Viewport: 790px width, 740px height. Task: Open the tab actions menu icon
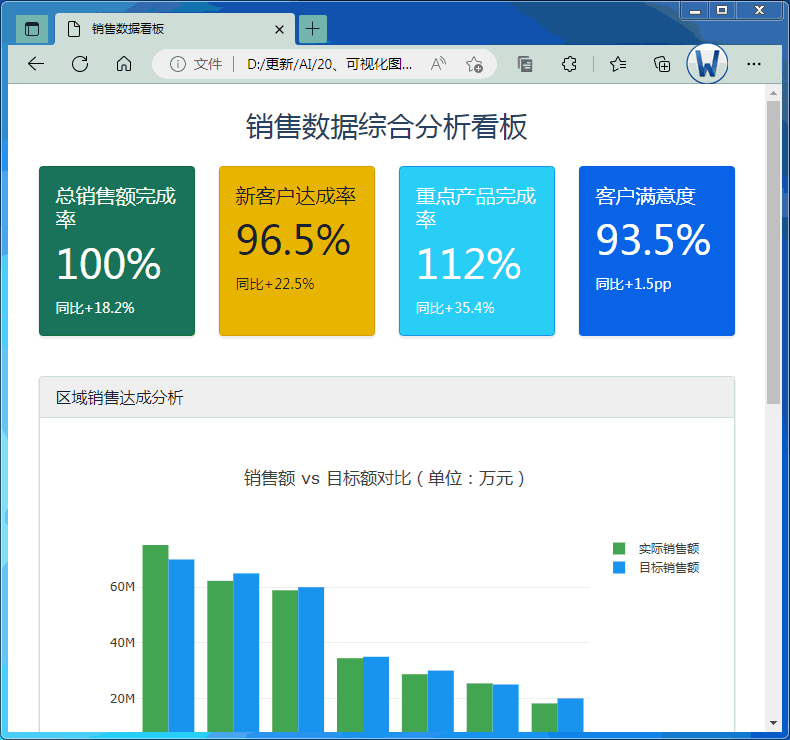[x=32, y=29]
